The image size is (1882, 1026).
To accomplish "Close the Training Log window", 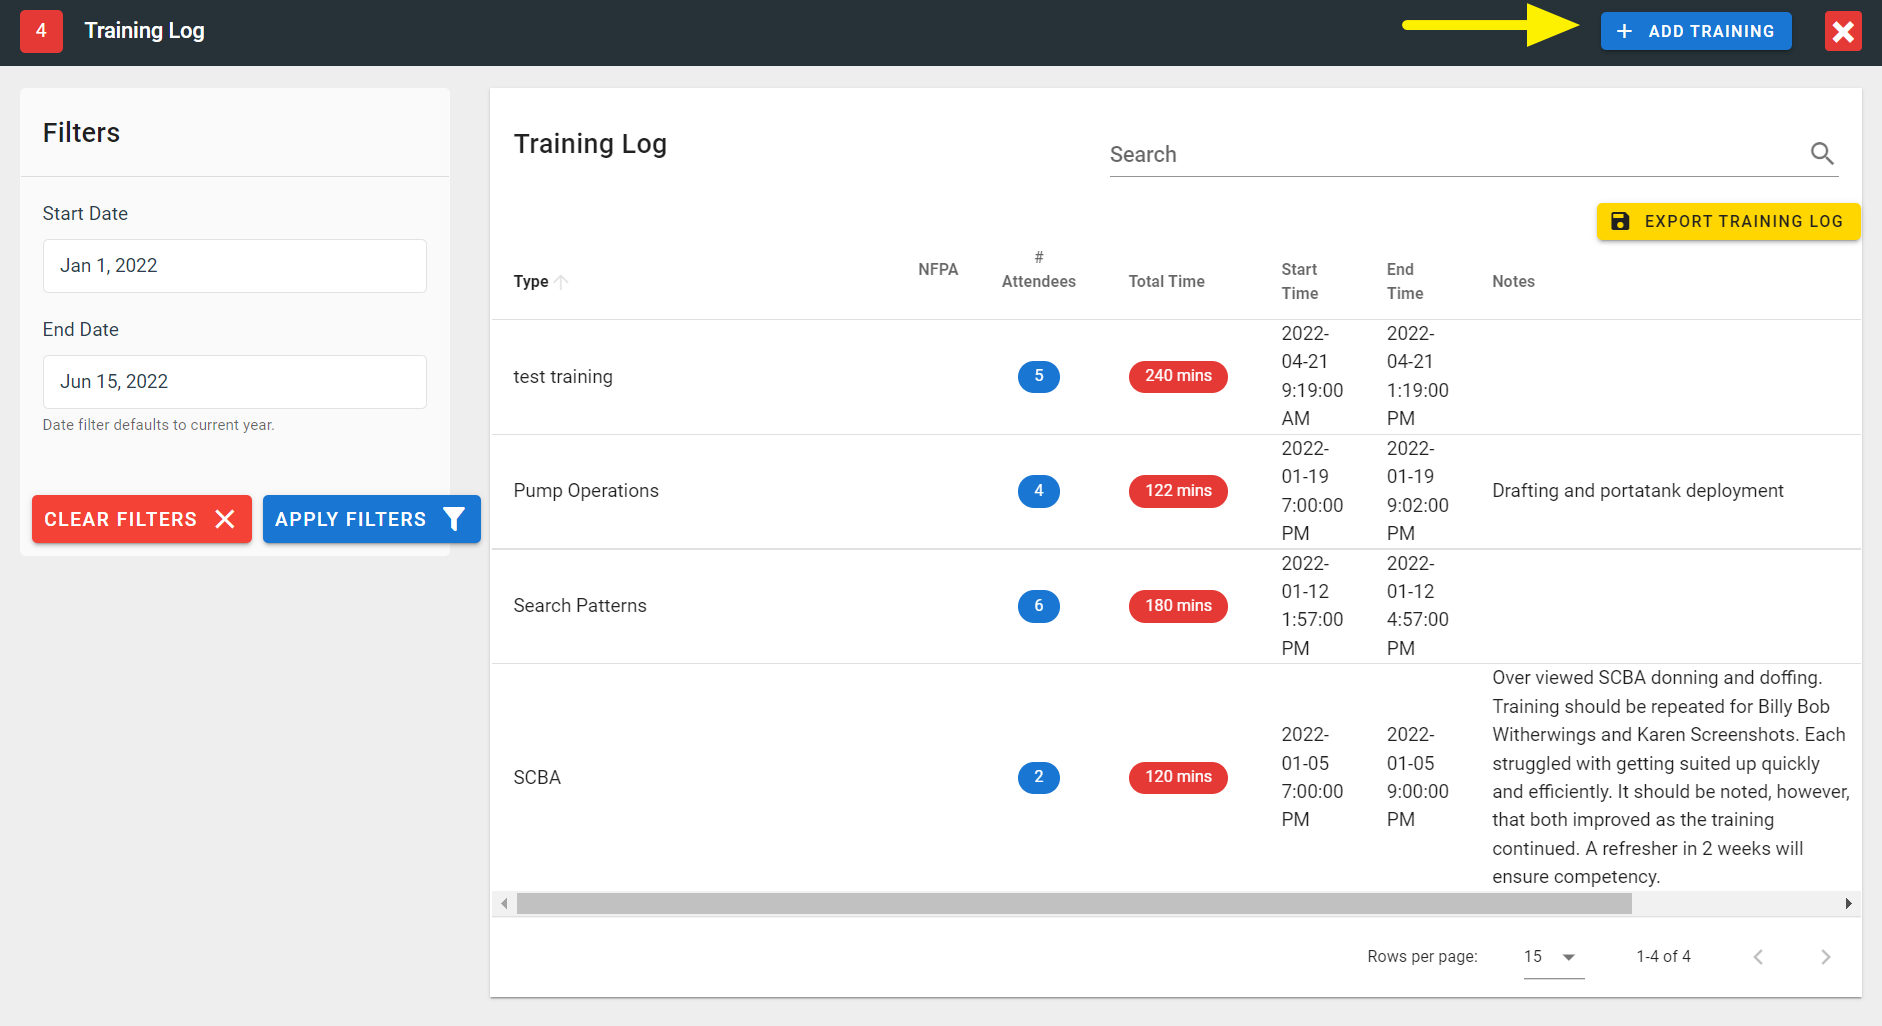I will pyautogui.click(x=1842, y=32).
